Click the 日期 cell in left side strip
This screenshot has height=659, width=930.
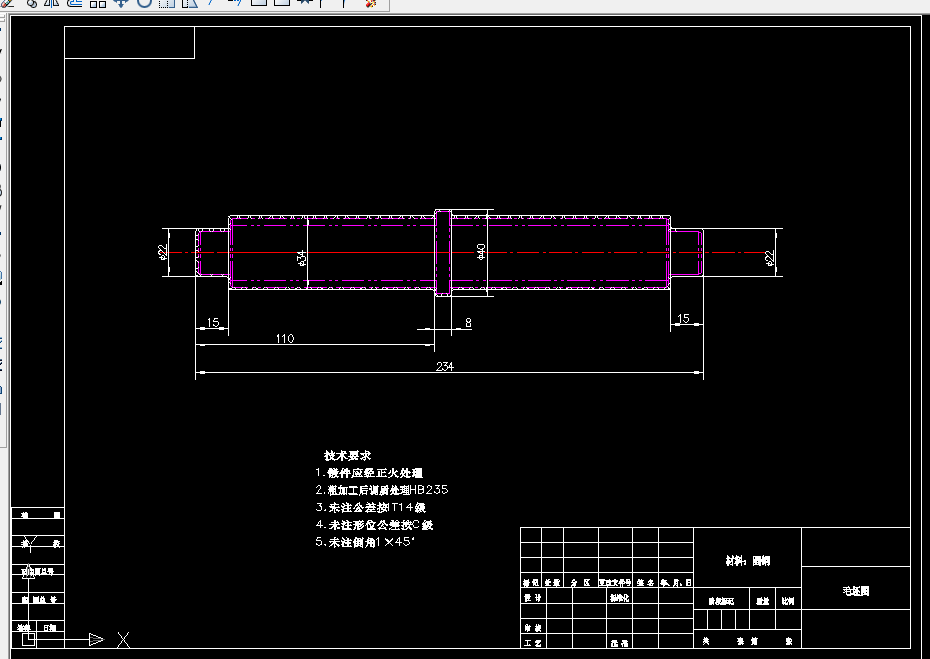pyautogui.click(x=50, y=628)
